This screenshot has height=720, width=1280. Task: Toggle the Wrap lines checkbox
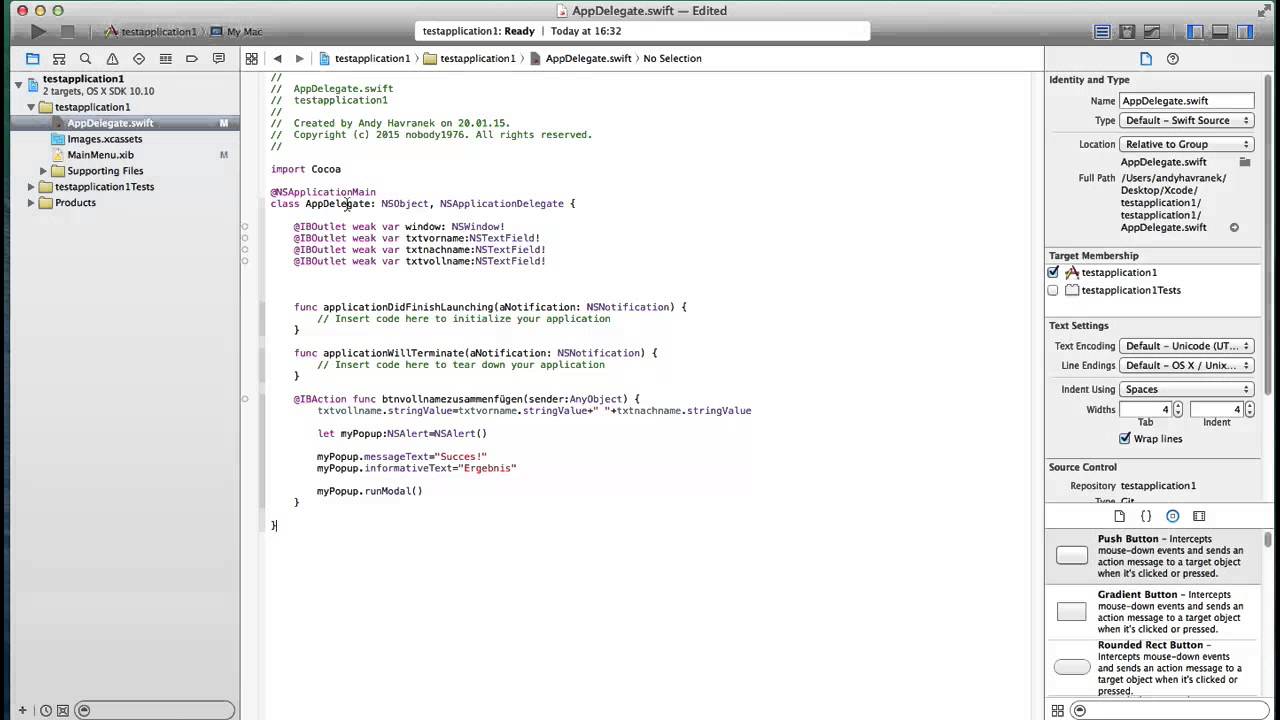[x=1125, y=438]
